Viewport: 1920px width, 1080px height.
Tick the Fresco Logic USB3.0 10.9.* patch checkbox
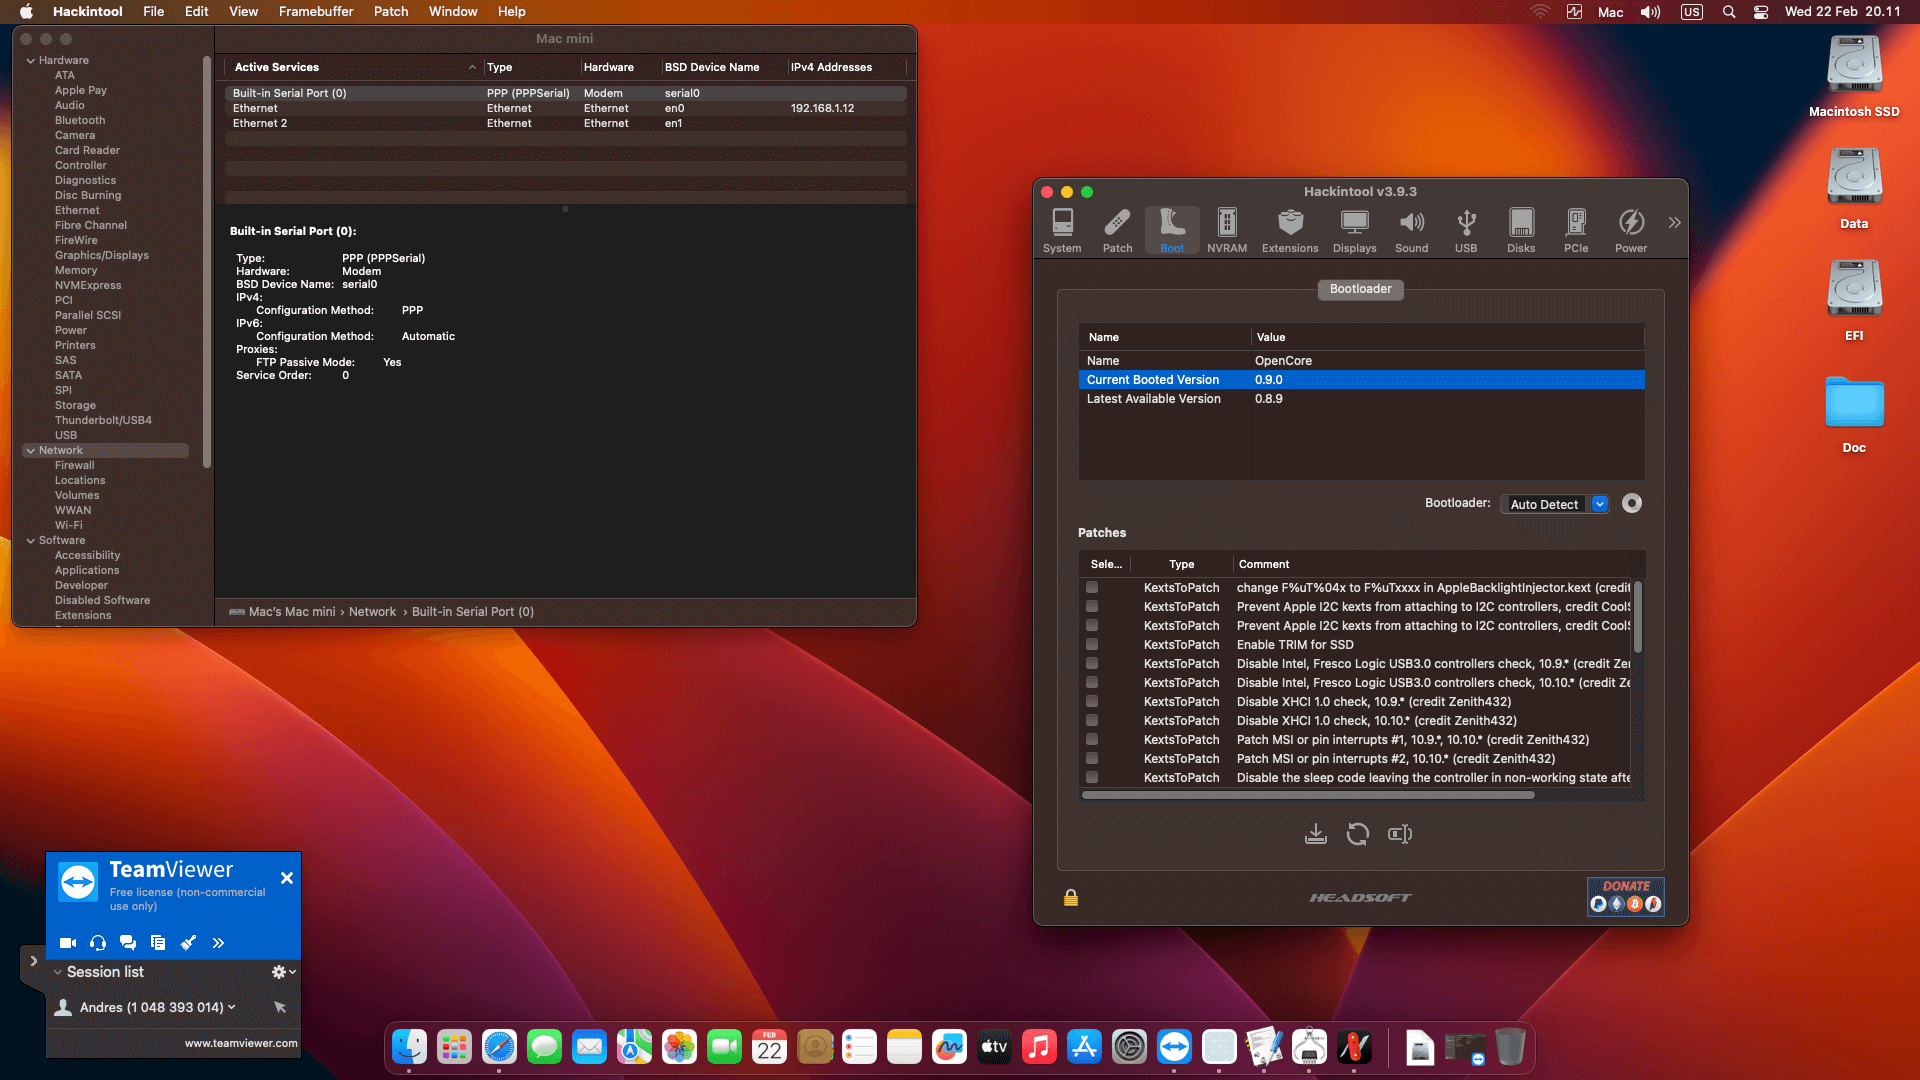pyautogui.click(x=1092, y=664)
